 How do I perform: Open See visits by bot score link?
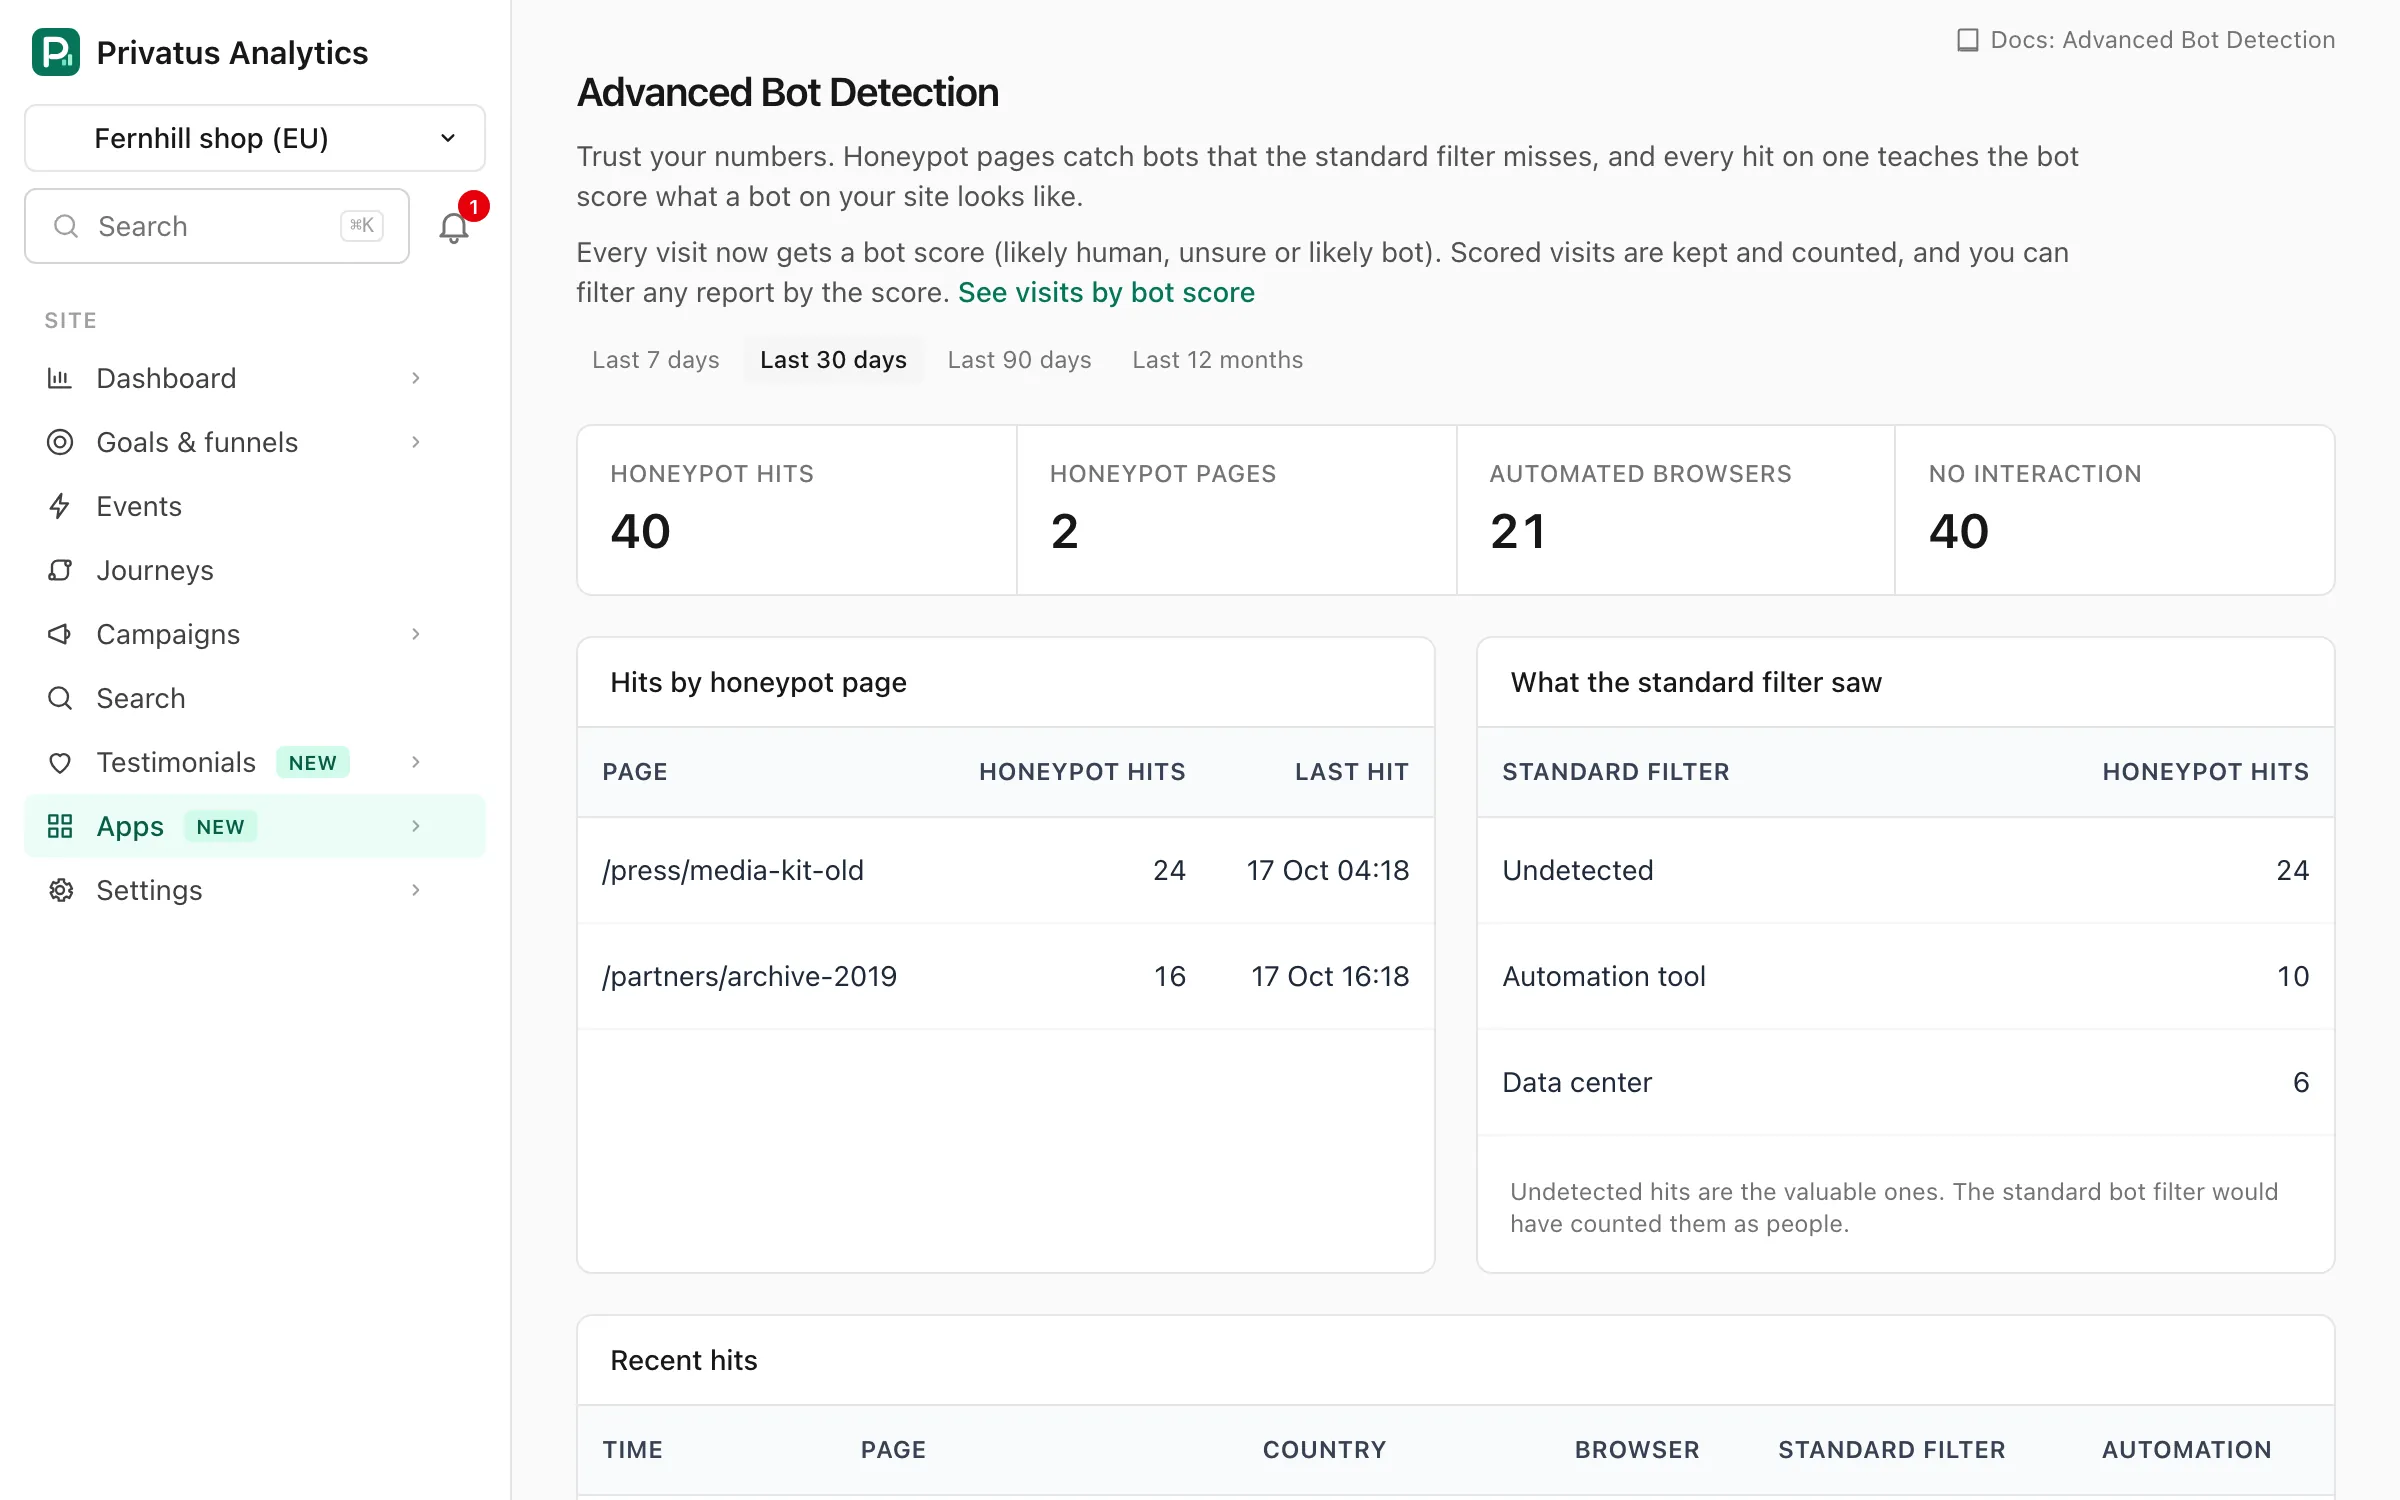pos(1106,292)
